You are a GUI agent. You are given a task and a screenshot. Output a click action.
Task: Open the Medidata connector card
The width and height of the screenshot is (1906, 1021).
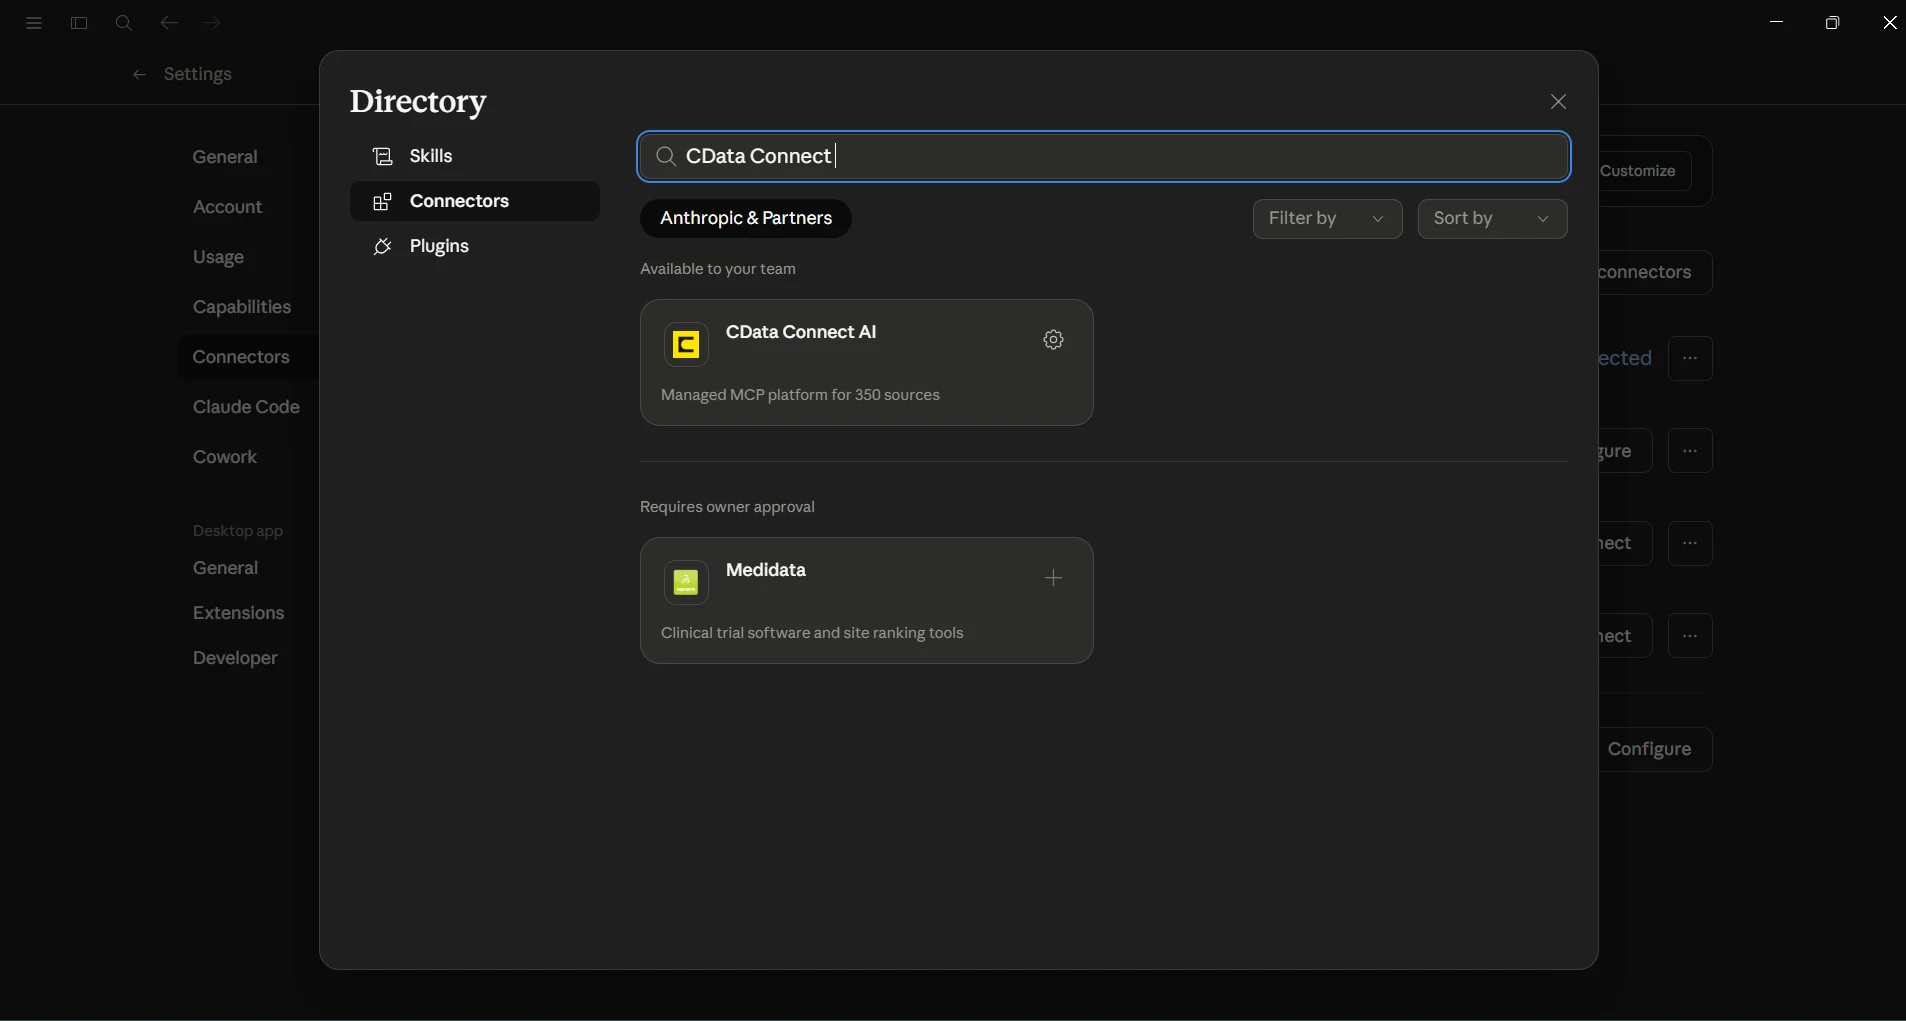tap(866, 600)
